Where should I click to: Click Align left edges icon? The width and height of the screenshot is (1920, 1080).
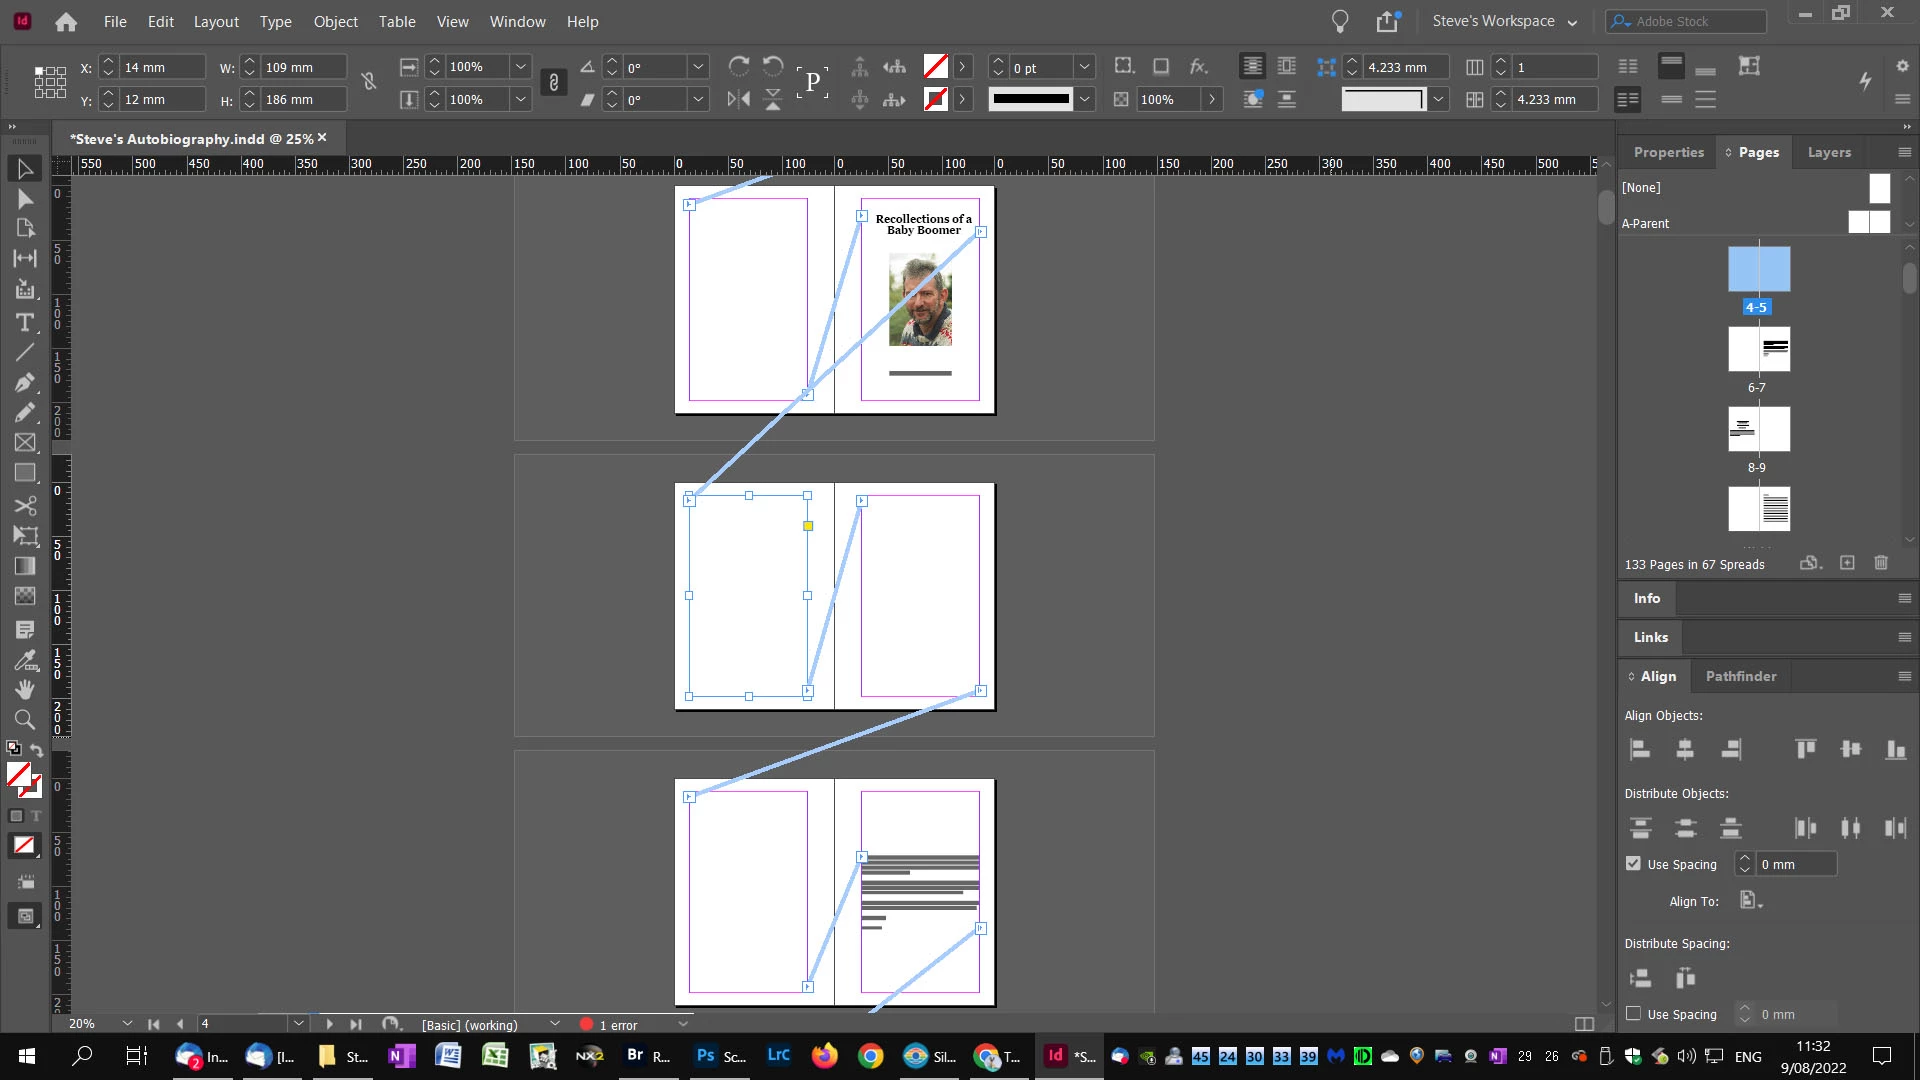(x=1640, y=749)
